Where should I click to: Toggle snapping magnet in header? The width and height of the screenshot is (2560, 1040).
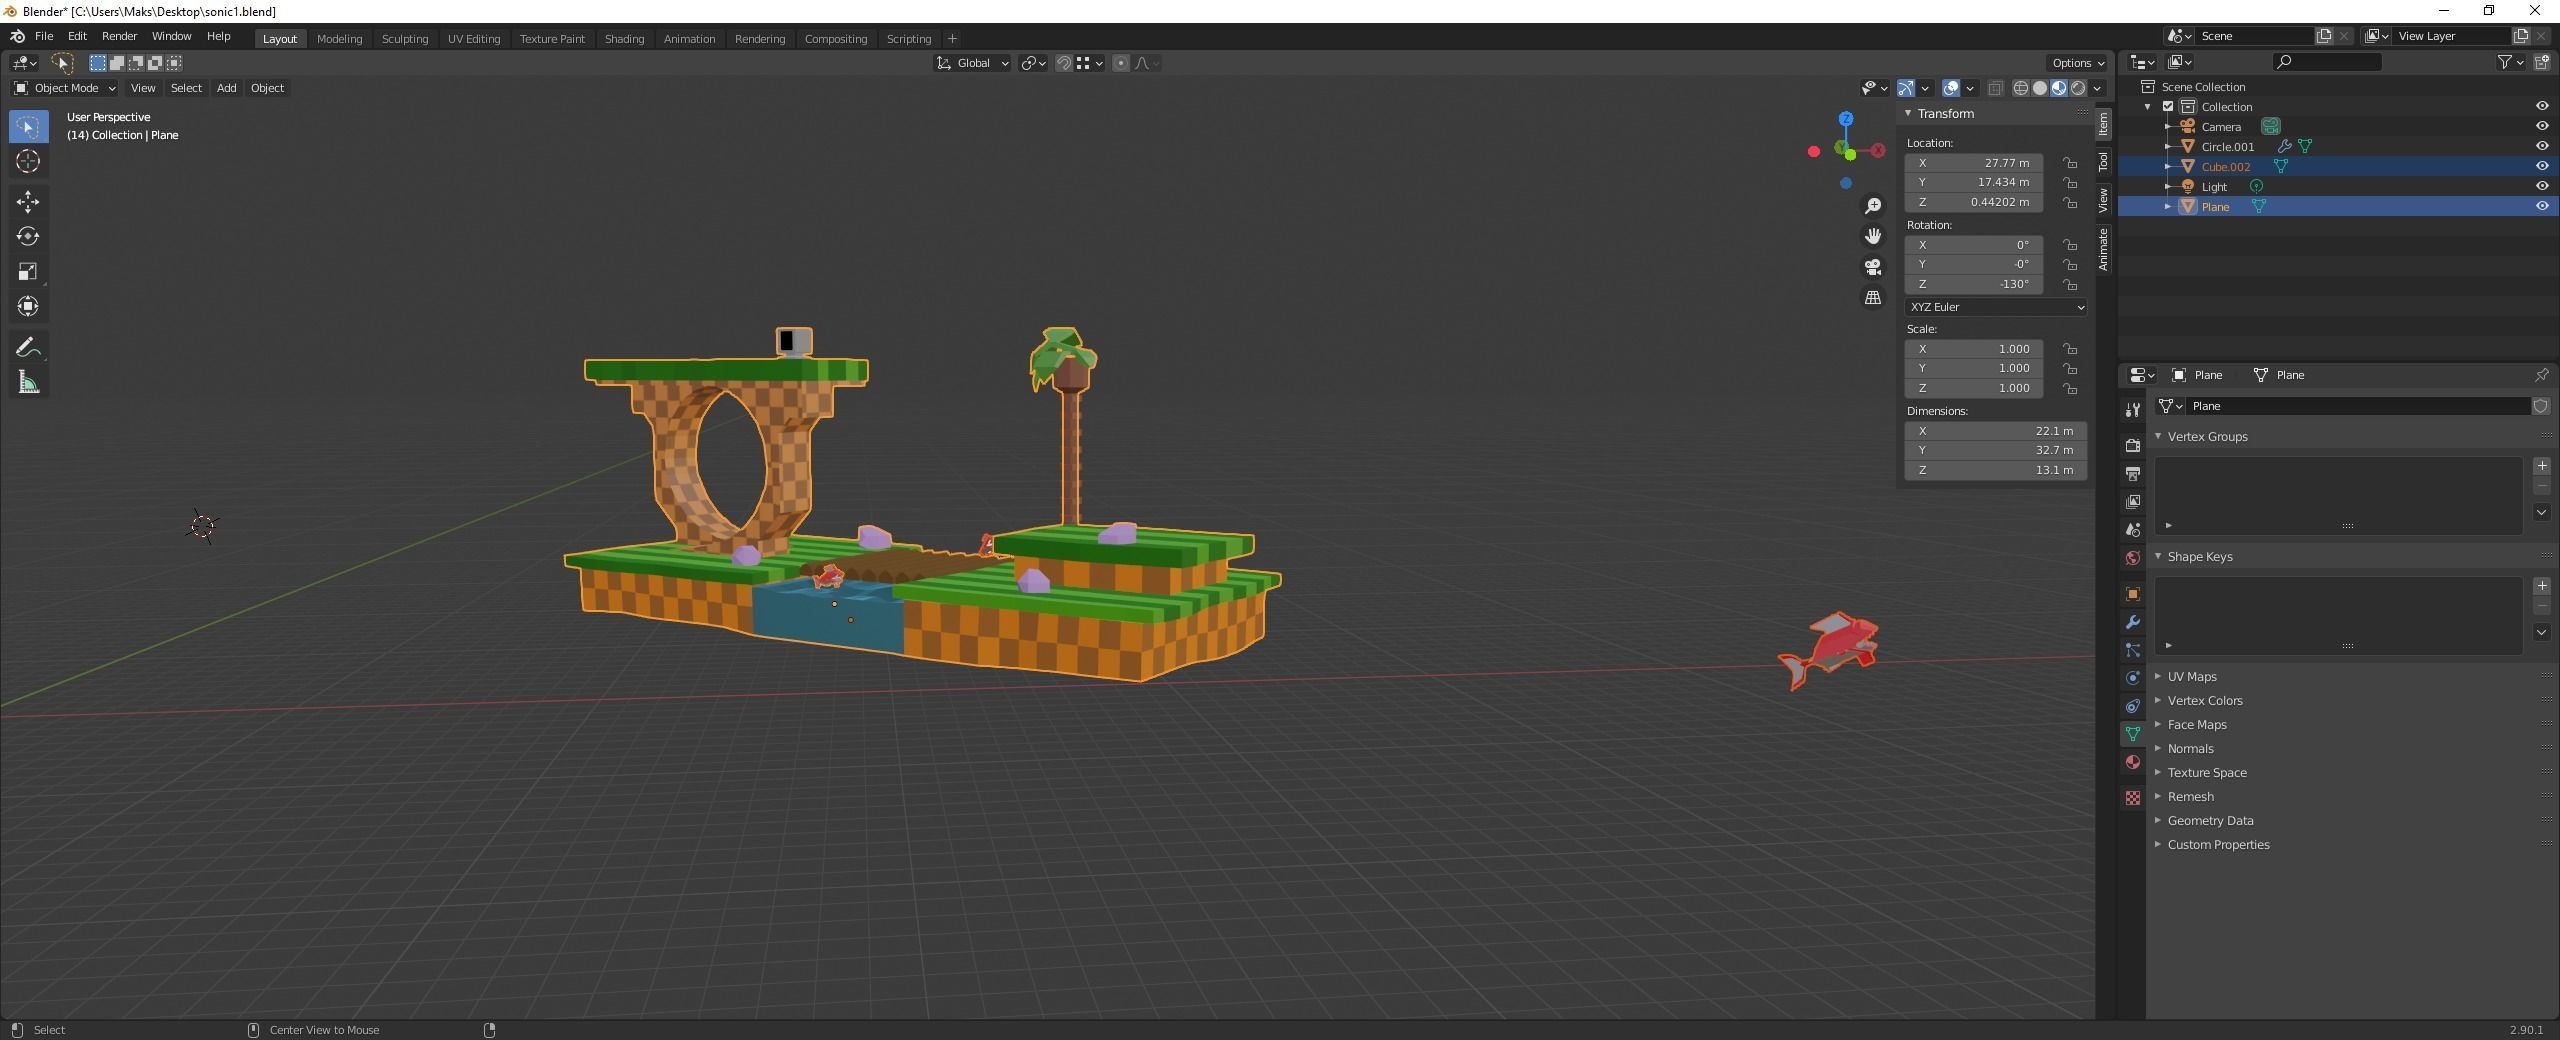[1064, 63]
